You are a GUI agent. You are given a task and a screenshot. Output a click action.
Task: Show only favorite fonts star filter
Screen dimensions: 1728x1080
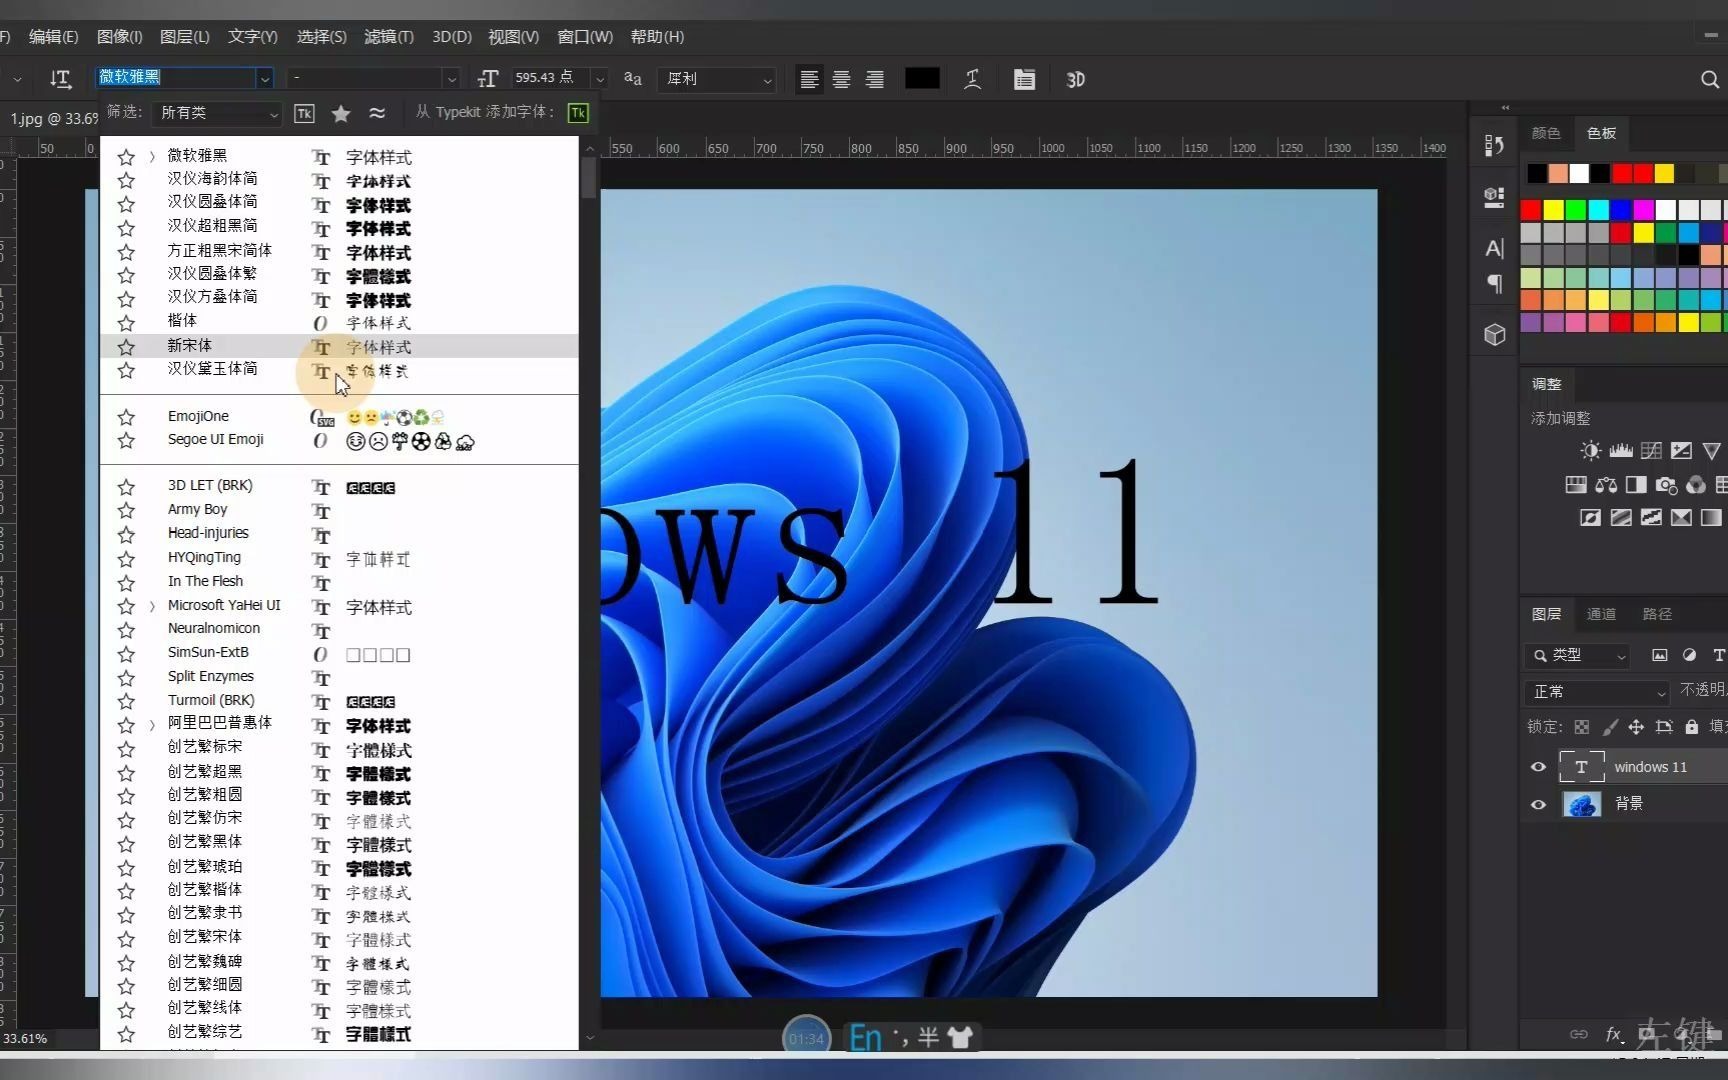[x=341, y=113]
